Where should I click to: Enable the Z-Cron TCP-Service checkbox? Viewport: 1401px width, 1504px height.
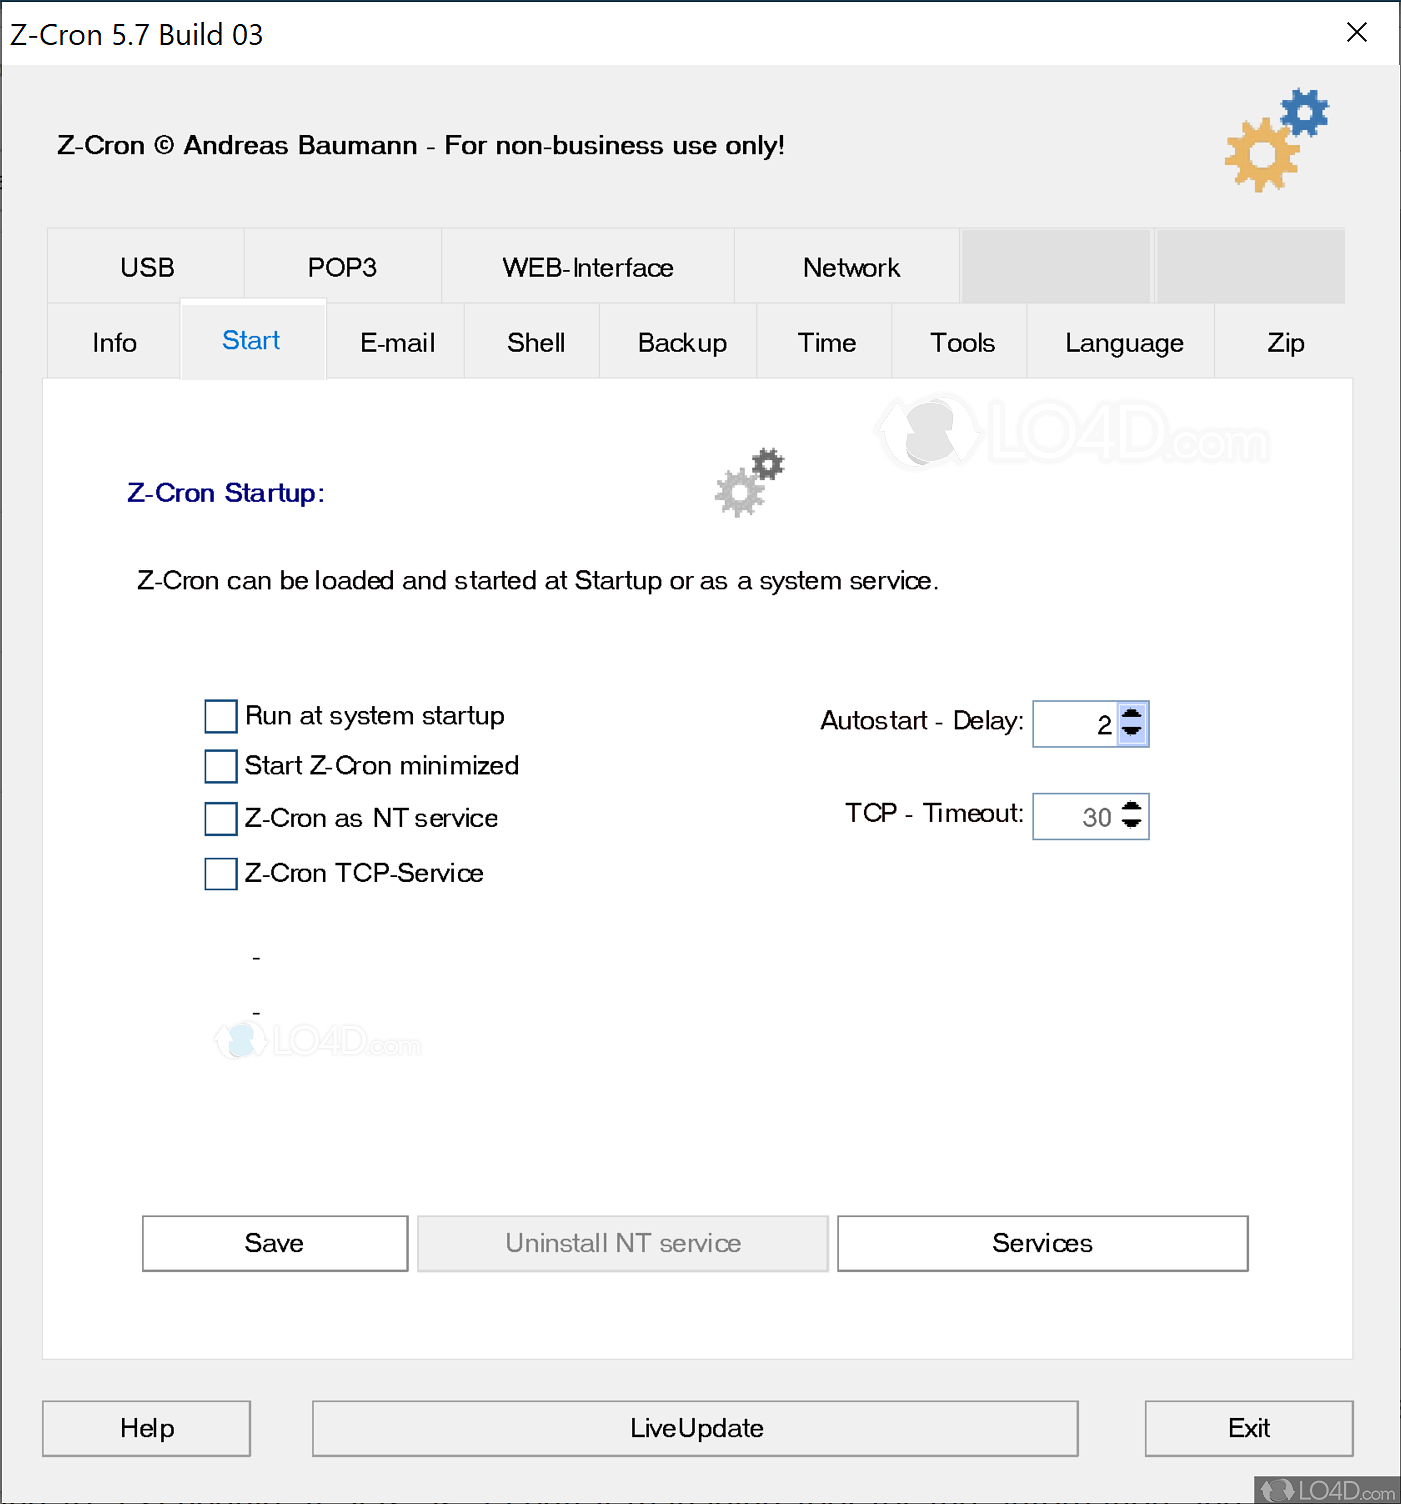pos(221,873)
